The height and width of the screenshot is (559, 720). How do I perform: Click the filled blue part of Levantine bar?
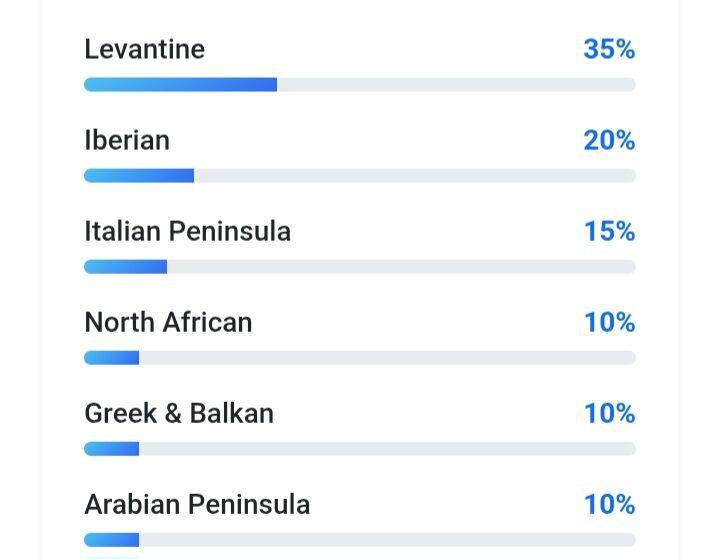tap(180, 85)
